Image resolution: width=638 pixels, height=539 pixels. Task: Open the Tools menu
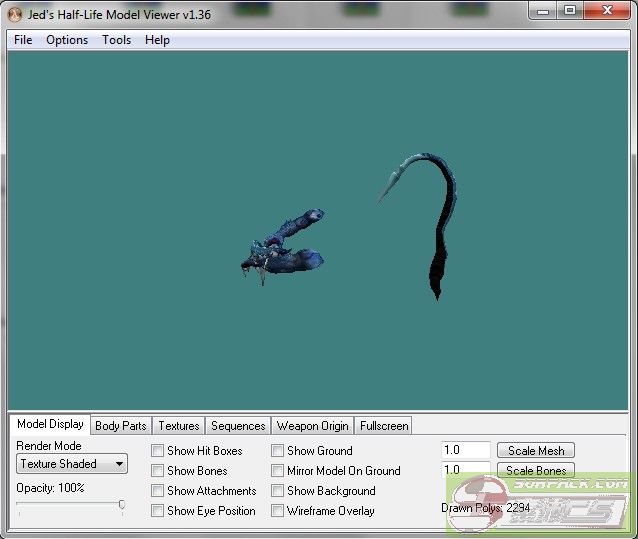coord(116,40)
